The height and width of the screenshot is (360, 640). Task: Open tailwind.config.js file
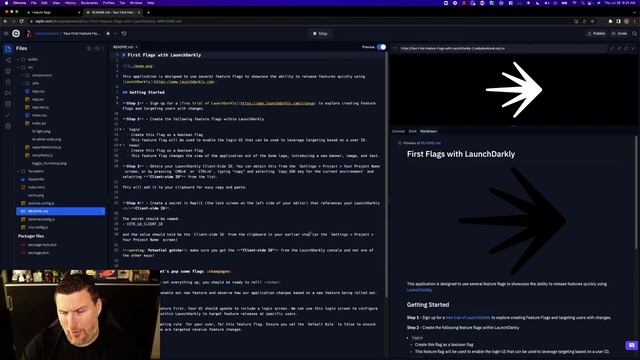(41, 219)
